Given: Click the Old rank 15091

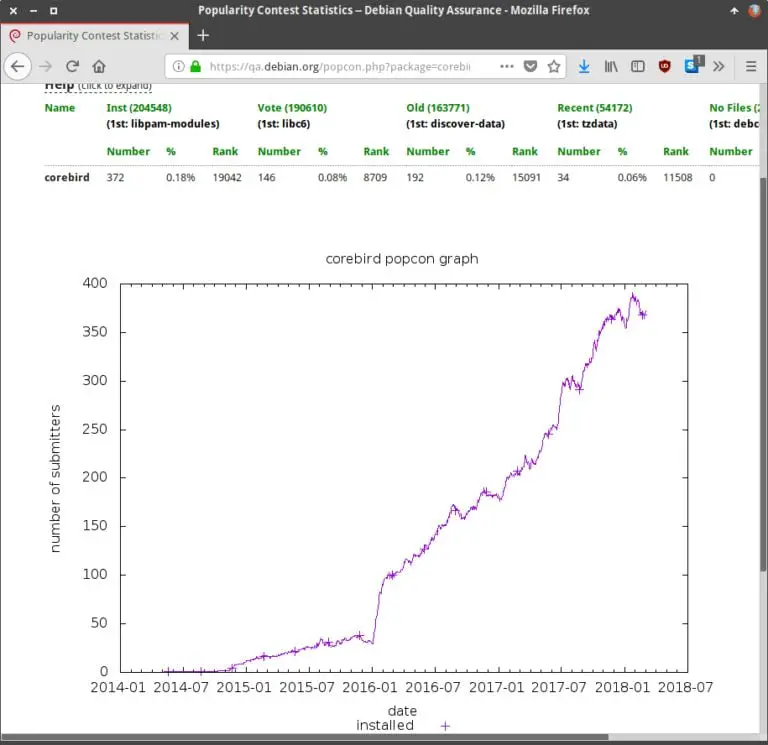Looking at the screenshot, I should [x=526, y=177].
